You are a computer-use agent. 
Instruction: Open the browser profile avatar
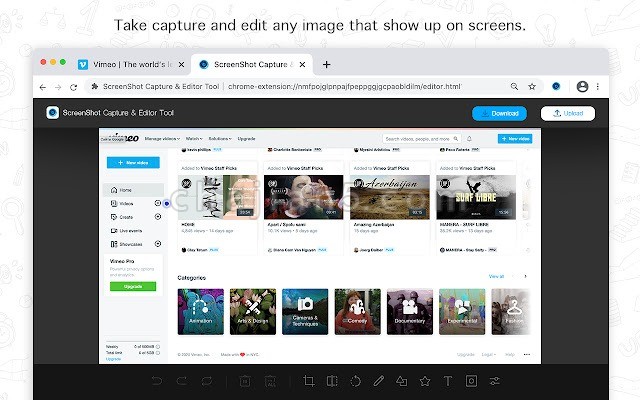point(582,87)
